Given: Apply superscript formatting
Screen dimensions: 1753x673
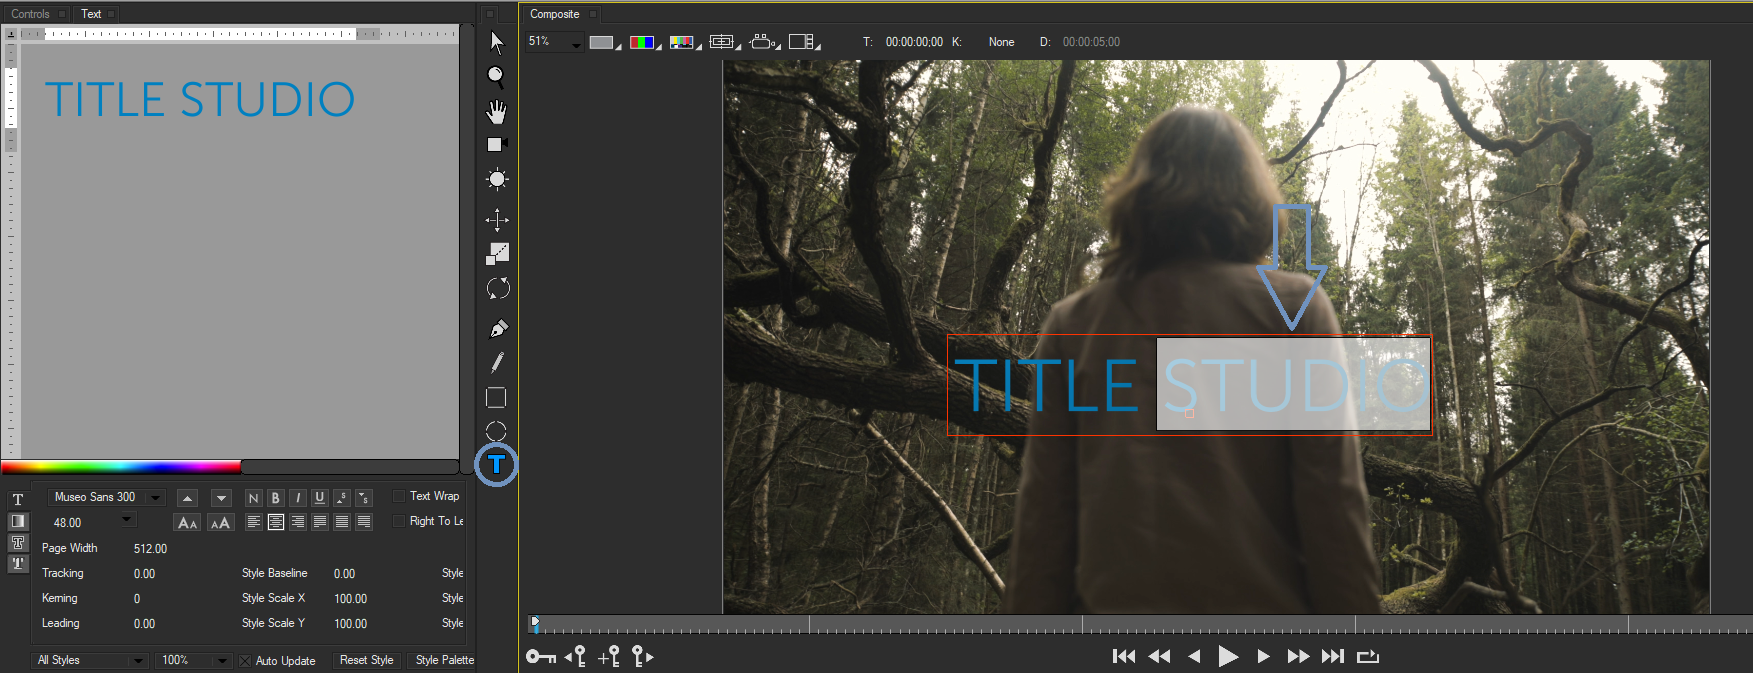Looking at the screenshot, I should pos(342,497).
